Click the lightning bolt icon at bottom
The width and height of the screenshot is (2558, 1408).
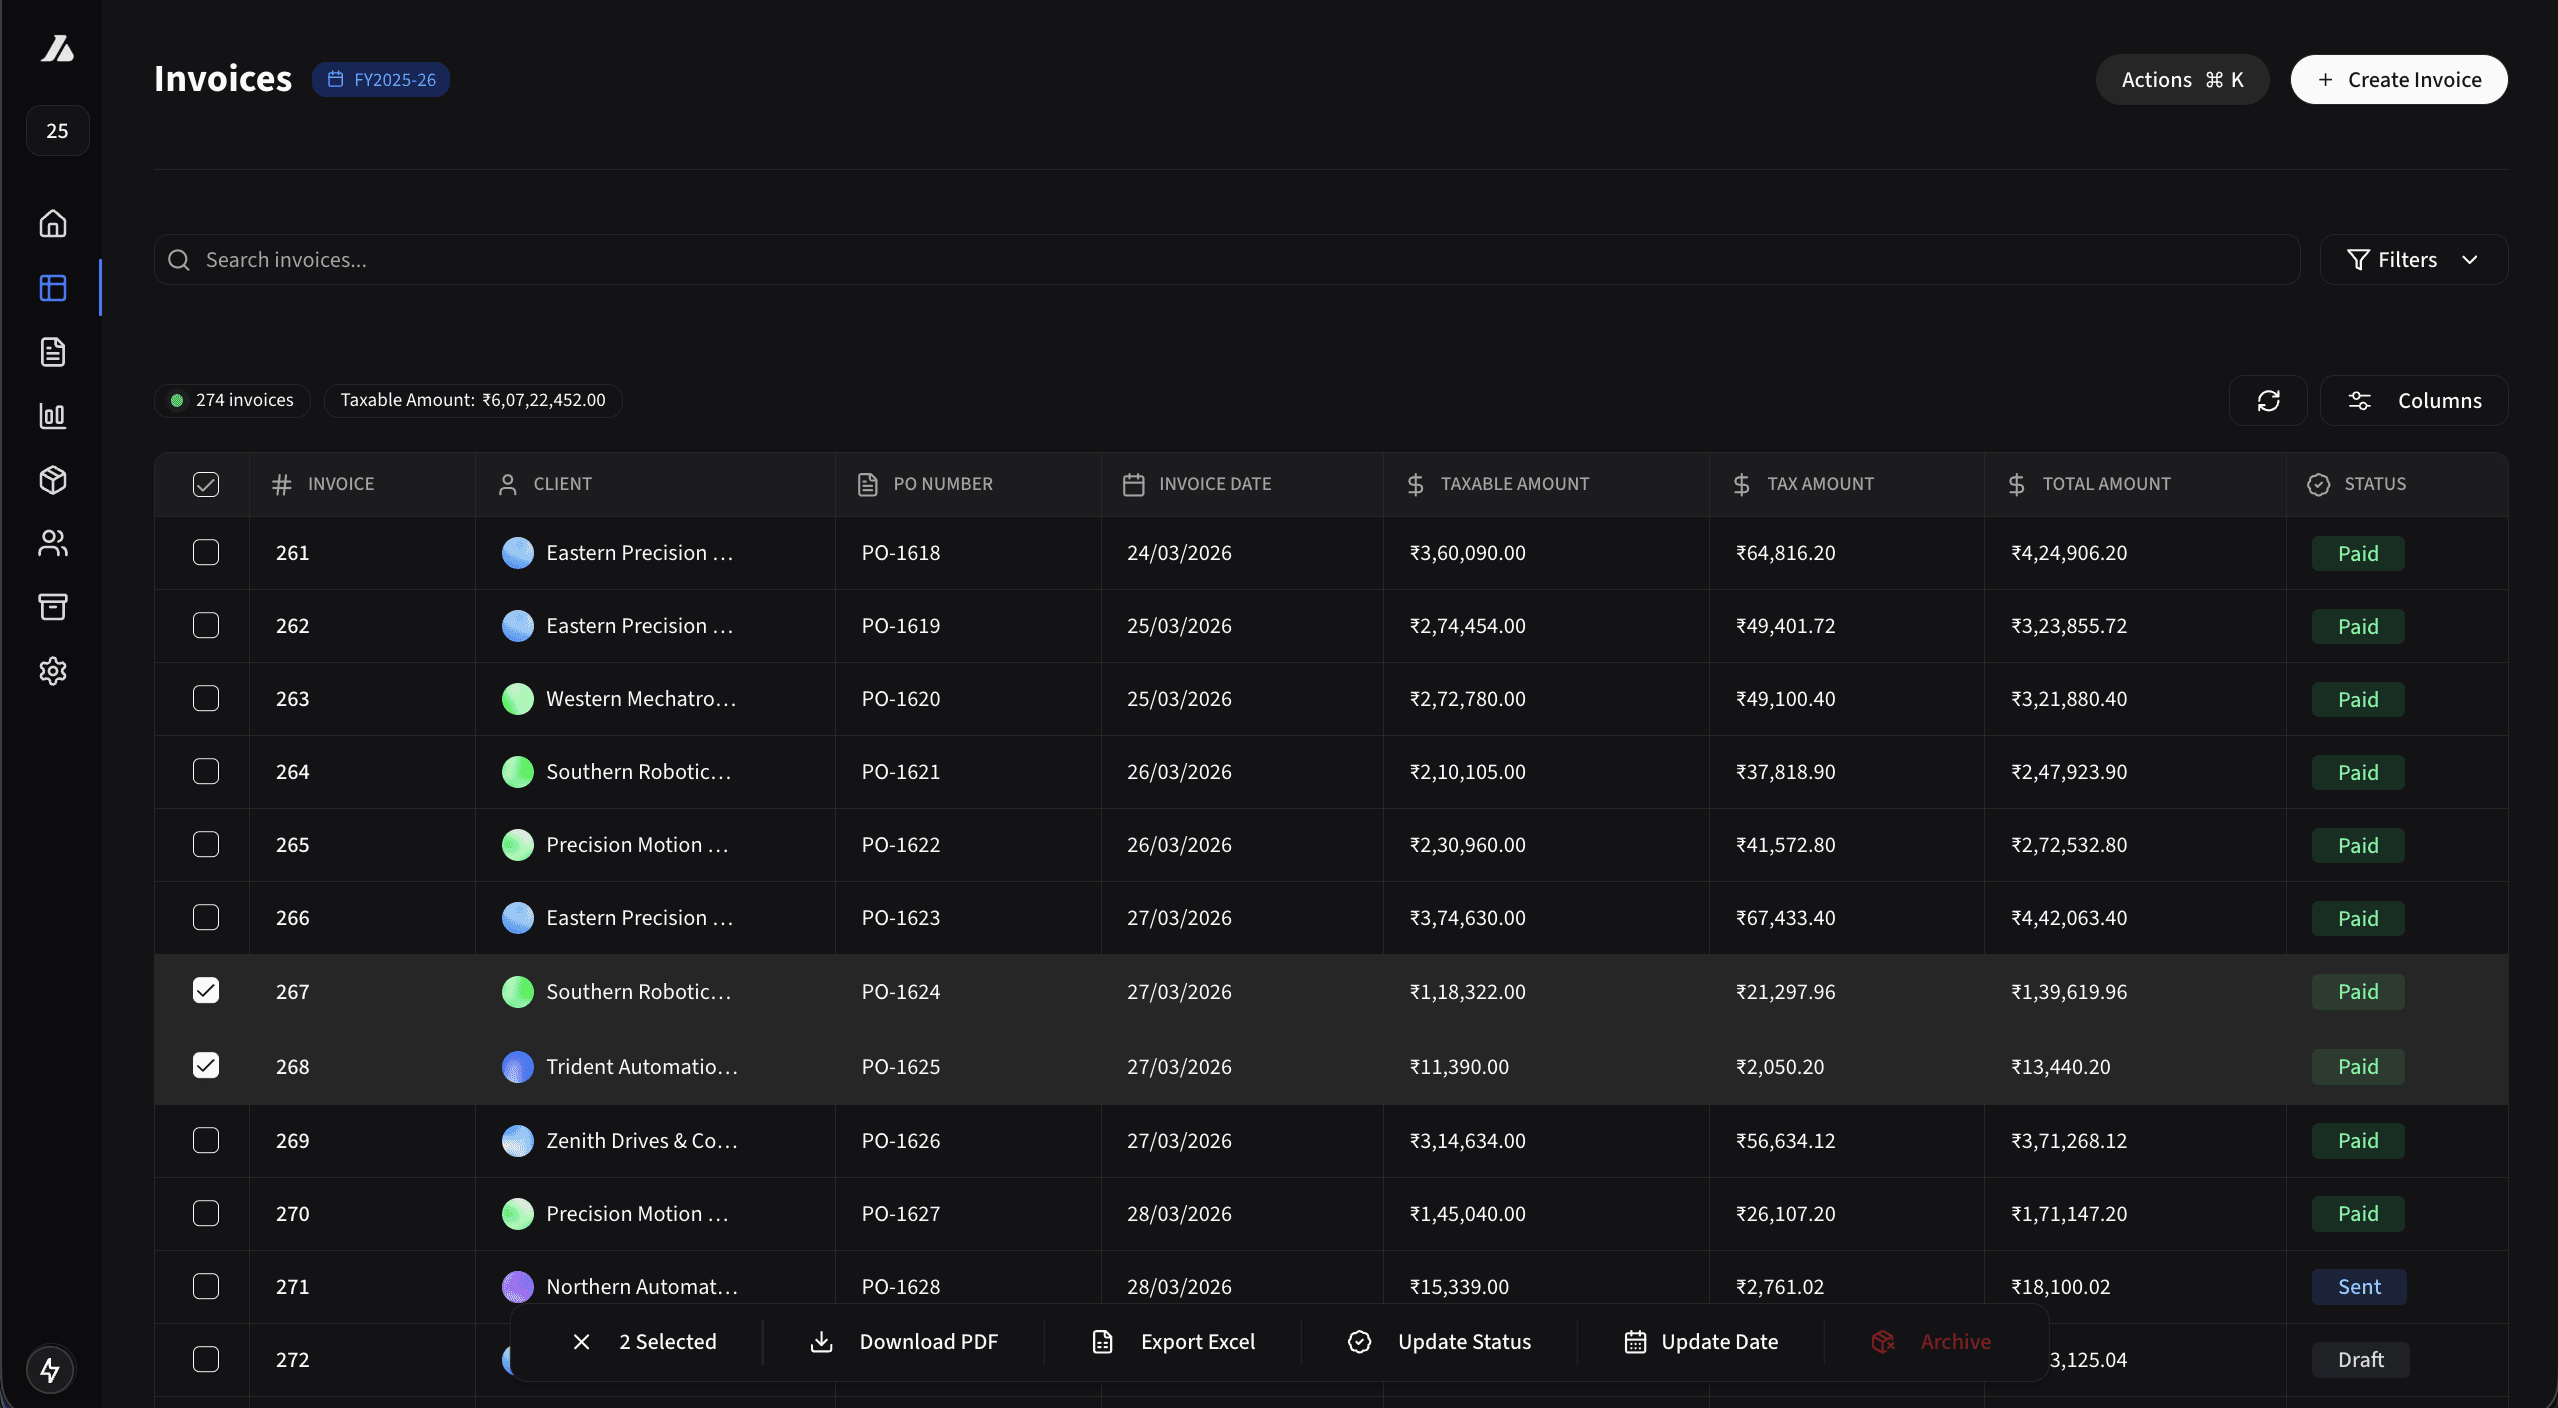tap(50, 1370)
